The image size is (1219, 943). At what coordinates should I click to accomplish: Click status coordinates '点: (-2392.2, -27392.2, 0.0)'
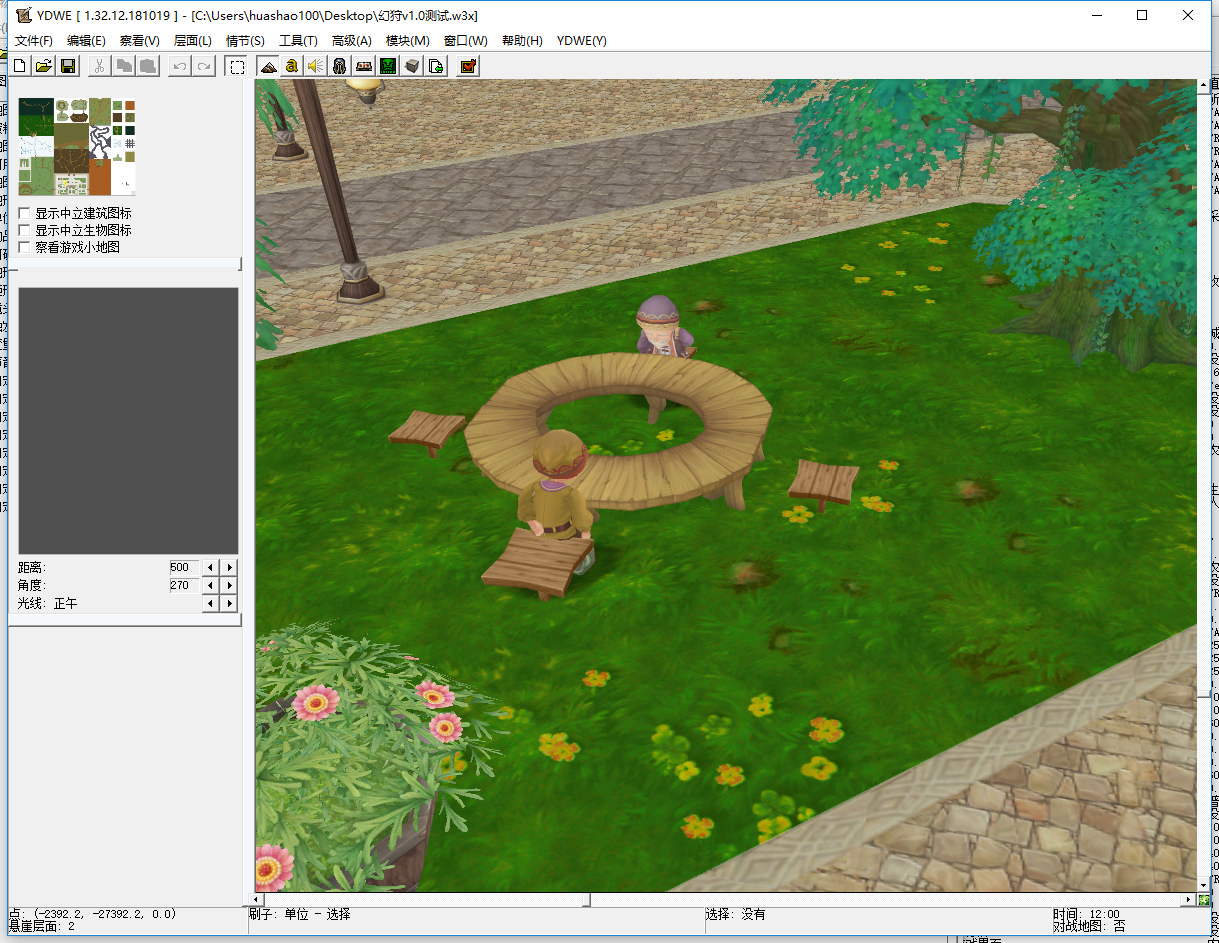pyautogui.click(x=93, y=914)
